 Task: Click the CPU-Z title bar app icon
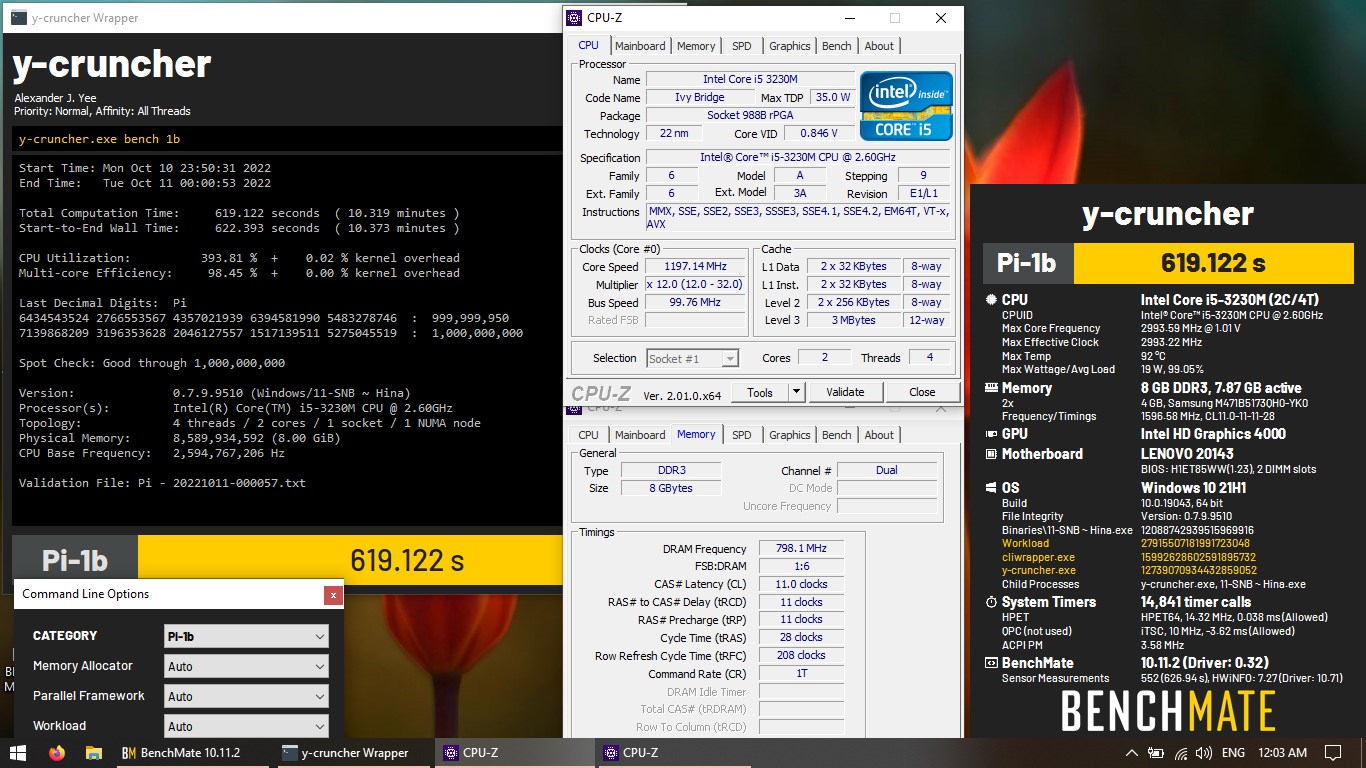574,18
